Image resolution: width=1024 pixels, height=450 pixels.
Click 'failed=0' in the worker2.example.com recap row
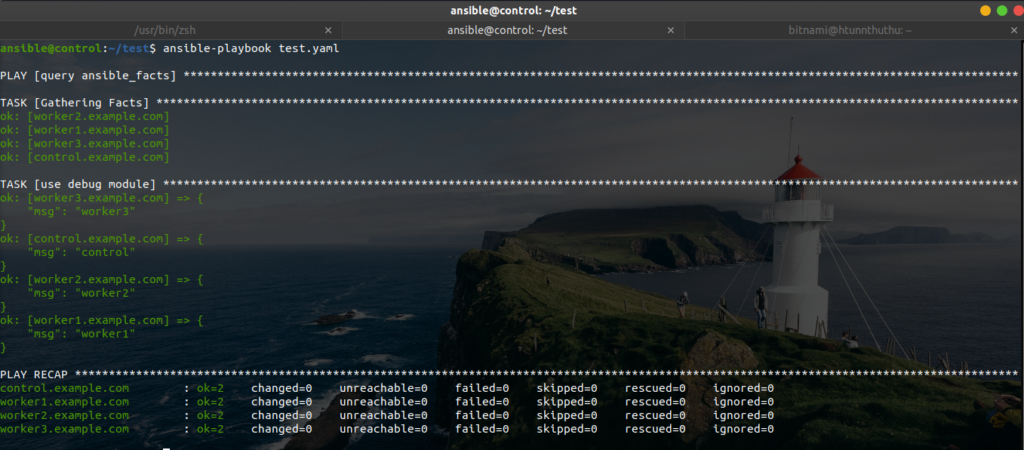482,415
